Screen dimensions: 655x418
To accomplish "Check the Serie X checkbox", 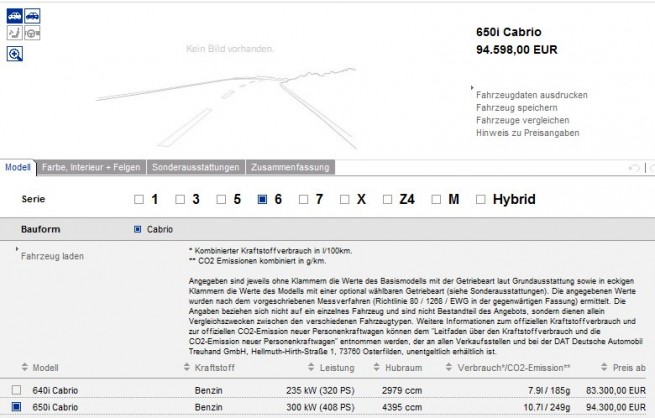I will tap(344, 199).
